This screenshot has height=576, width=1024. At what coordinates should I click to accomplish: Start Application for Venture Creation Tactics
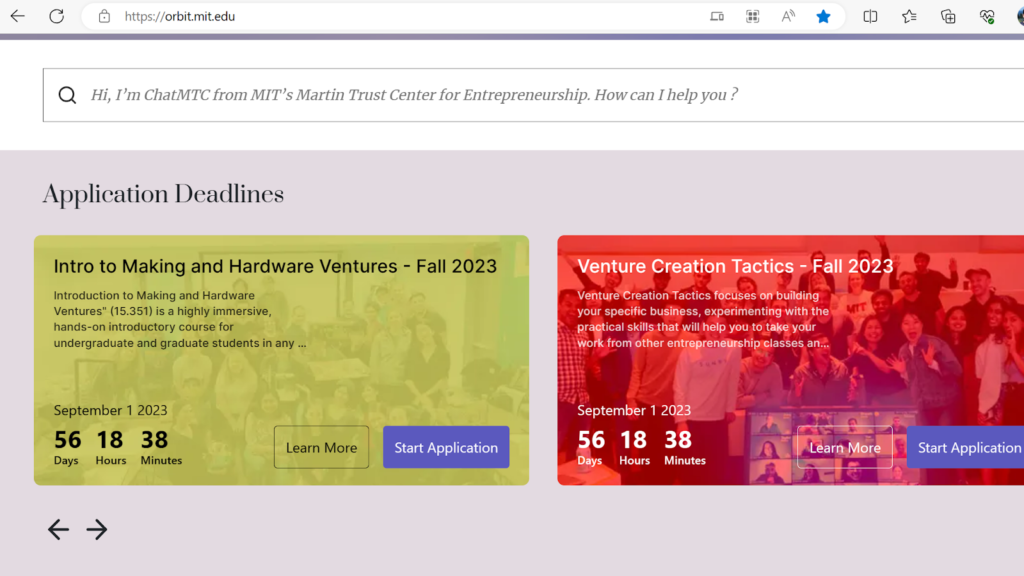(x=968, y=447)
